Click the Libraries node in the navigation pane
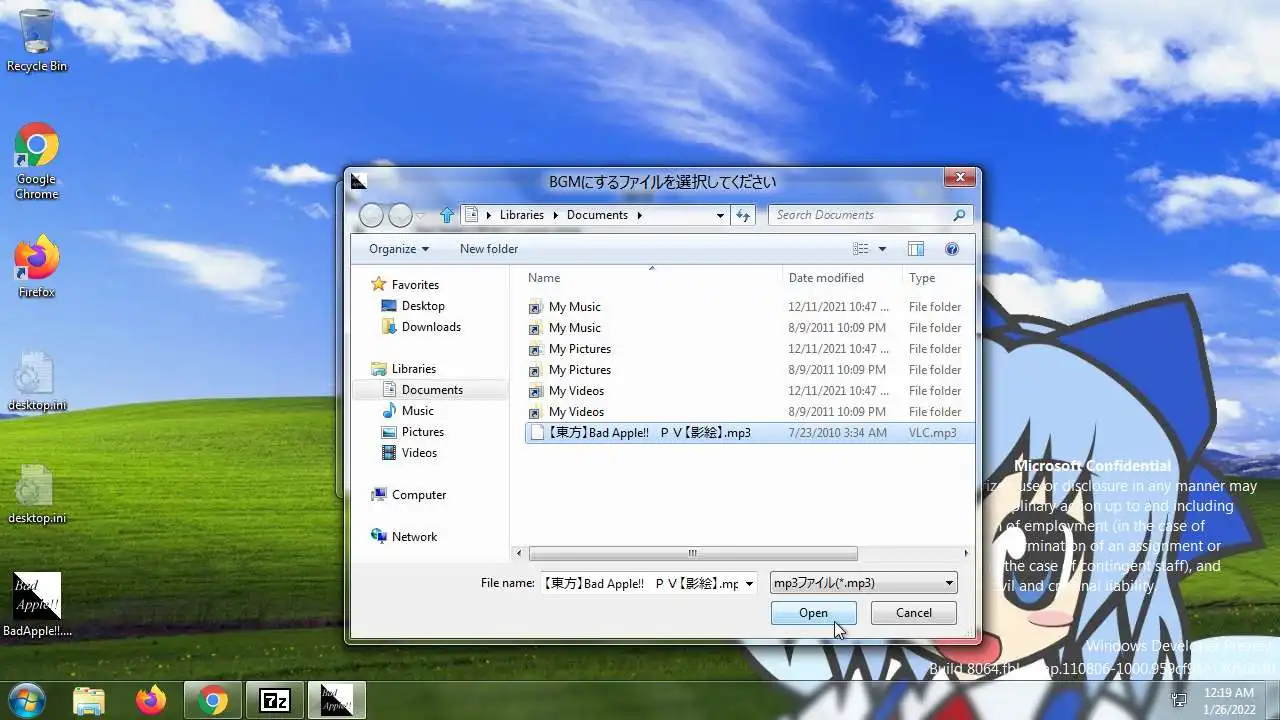1280x720 pixels. click(413, 369)
